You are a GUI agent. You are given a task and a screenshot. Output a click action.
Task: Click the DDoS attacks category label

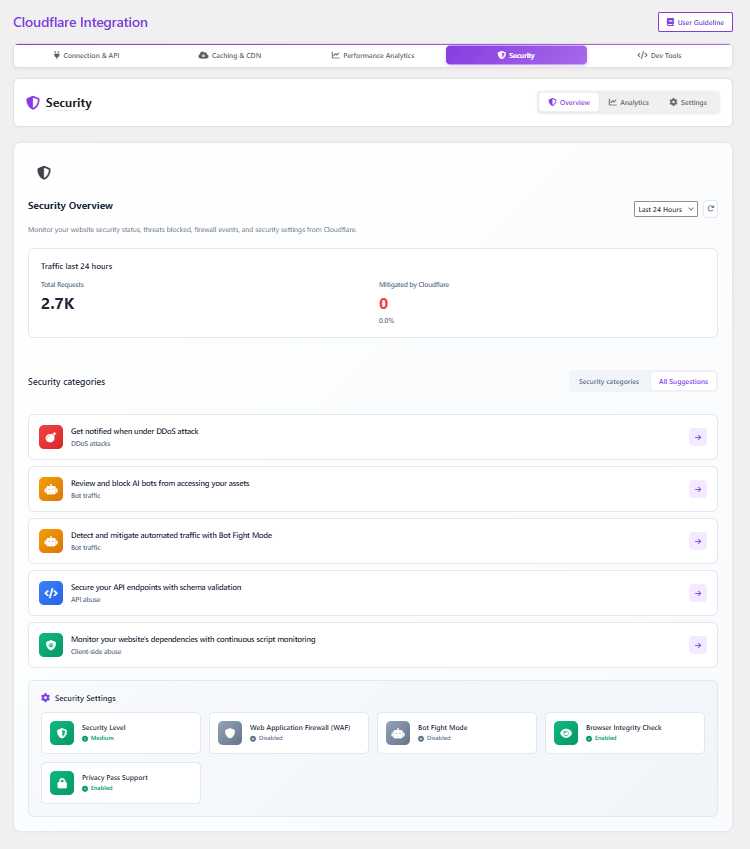[x=90, y=443]
